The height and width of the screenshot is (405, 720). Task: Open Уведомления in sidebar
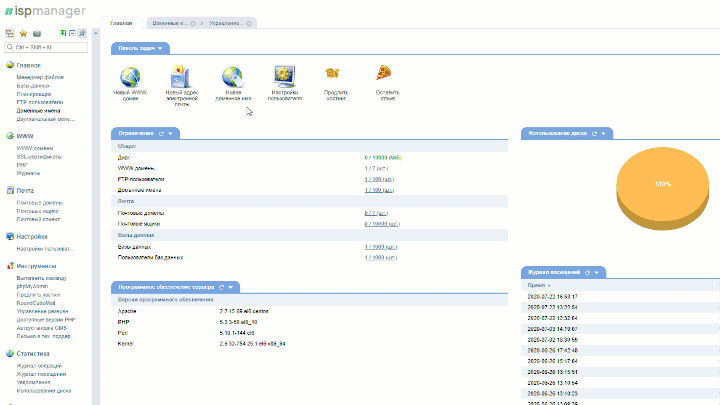[34, 382]
